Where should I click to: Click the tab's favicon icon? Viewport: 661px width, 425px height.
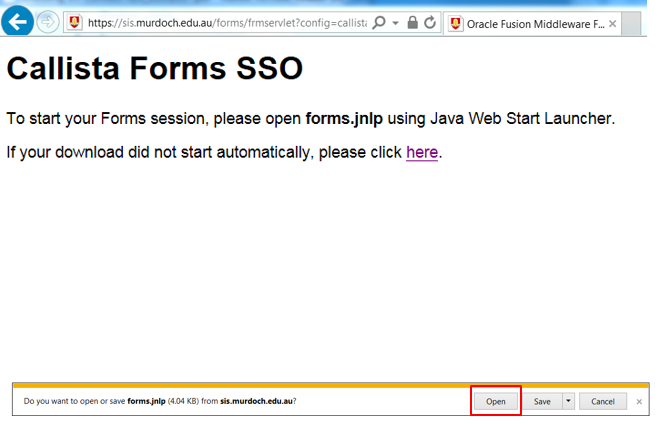pyautogui.click(x=453, y=23)
